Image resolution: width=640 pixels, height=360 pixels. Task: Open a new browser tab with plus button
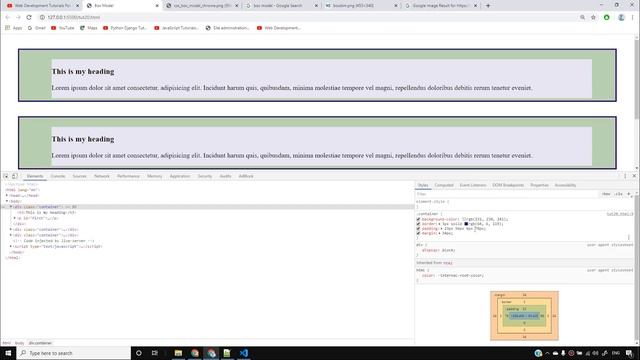point(488,6)
